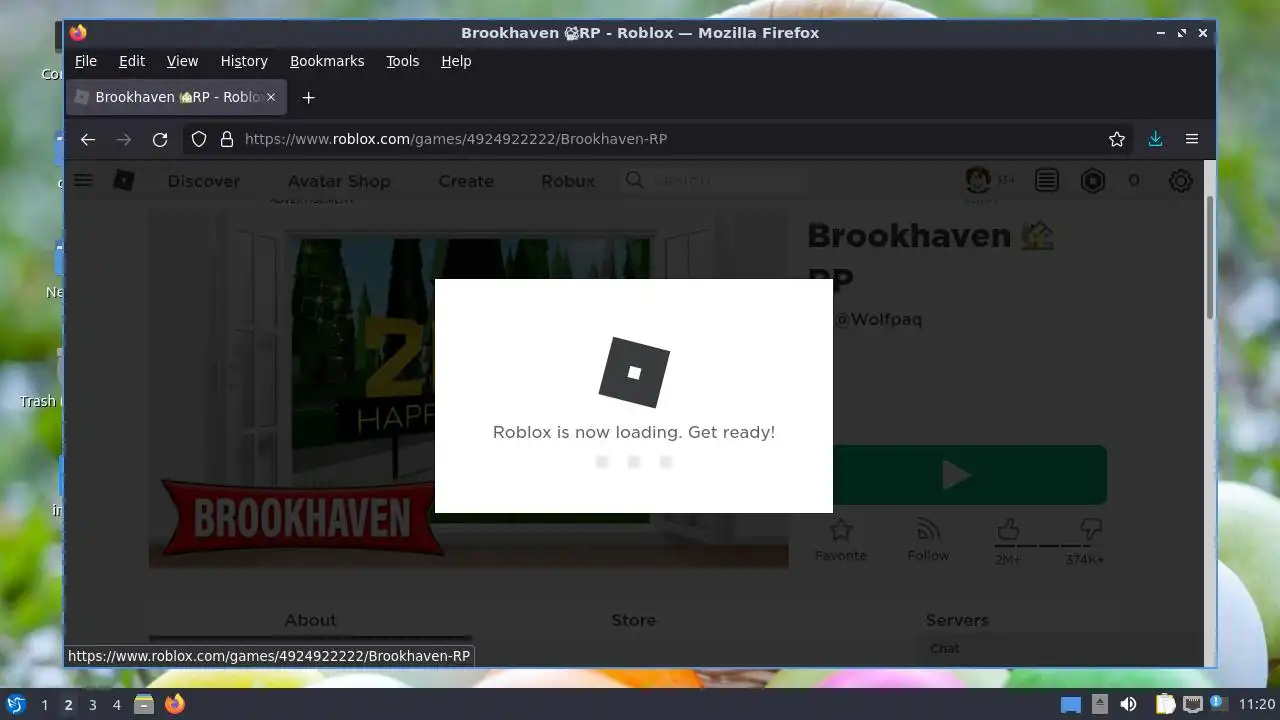The height and width of the screenshot is (720, 1280).
Task: Click the show desktop tray icon
Action: pos(1071,704)
